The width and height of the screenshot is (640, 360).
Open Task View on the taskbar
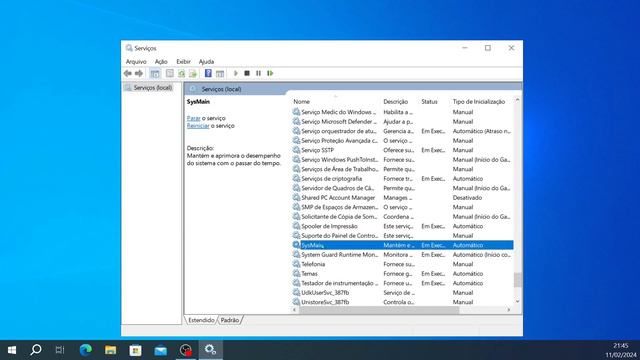60,350
